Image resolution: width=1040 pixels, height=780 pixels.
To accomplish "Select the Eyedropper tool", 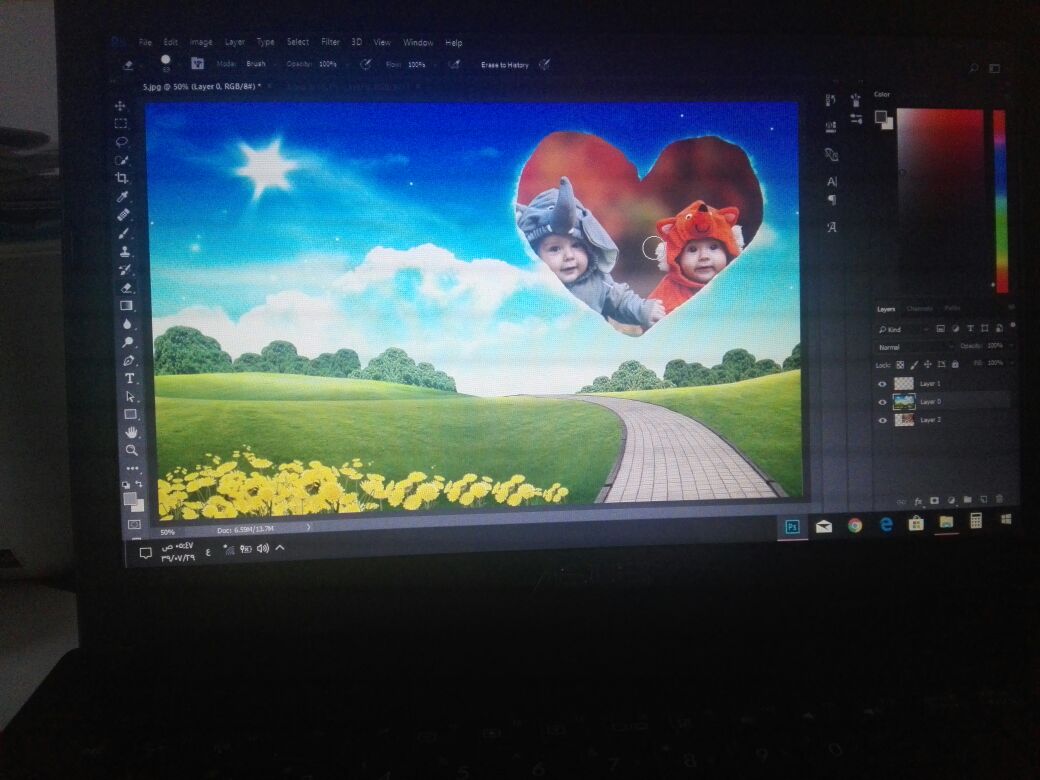I will point(123,196).
